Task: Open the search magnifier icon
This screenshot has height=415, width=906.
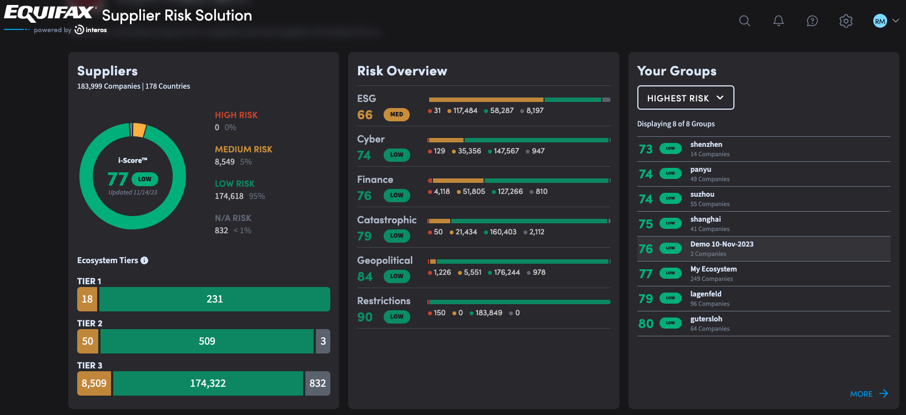Action: pos(744,21)
